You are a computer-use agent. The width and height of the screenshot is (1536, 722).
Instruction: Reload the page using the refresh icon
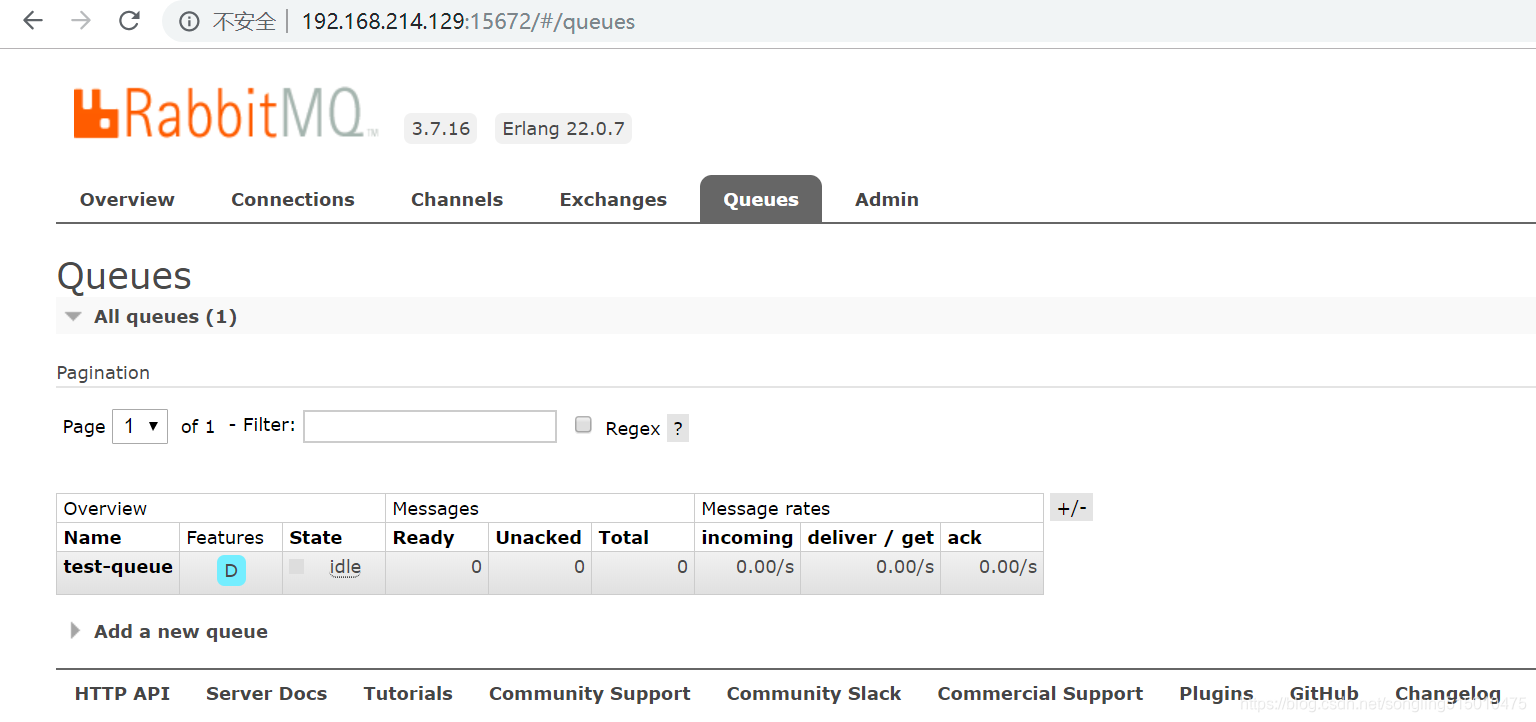click(x=129, y=20)
